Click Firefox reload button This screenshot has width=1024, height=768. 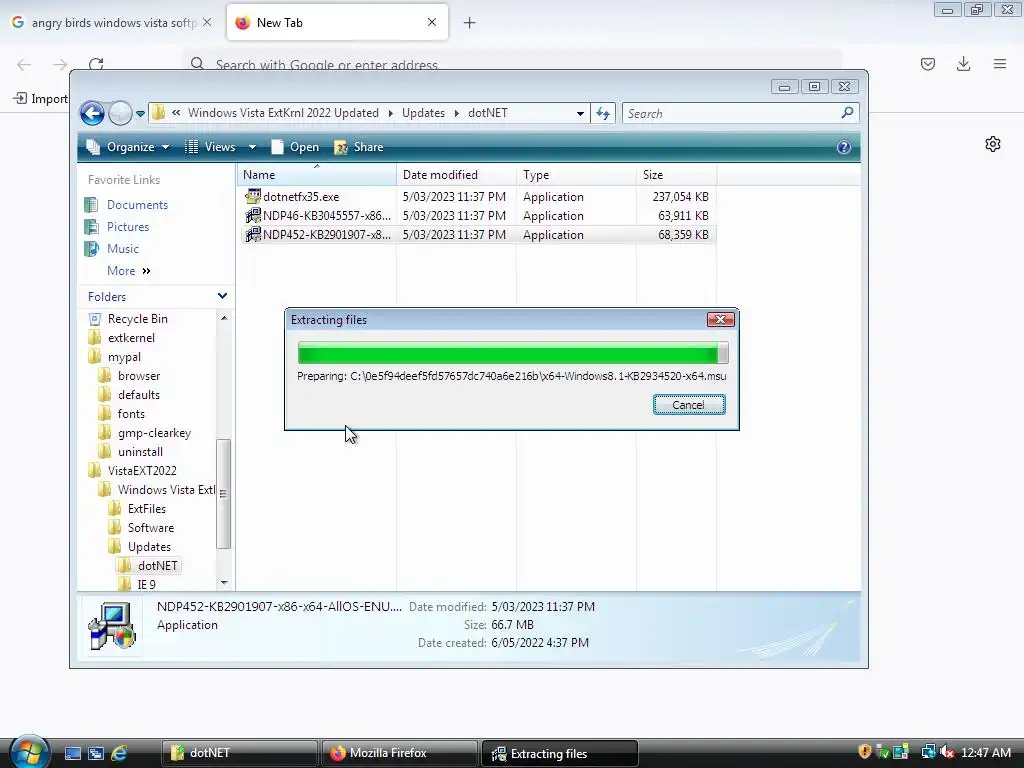click(96, 64)
